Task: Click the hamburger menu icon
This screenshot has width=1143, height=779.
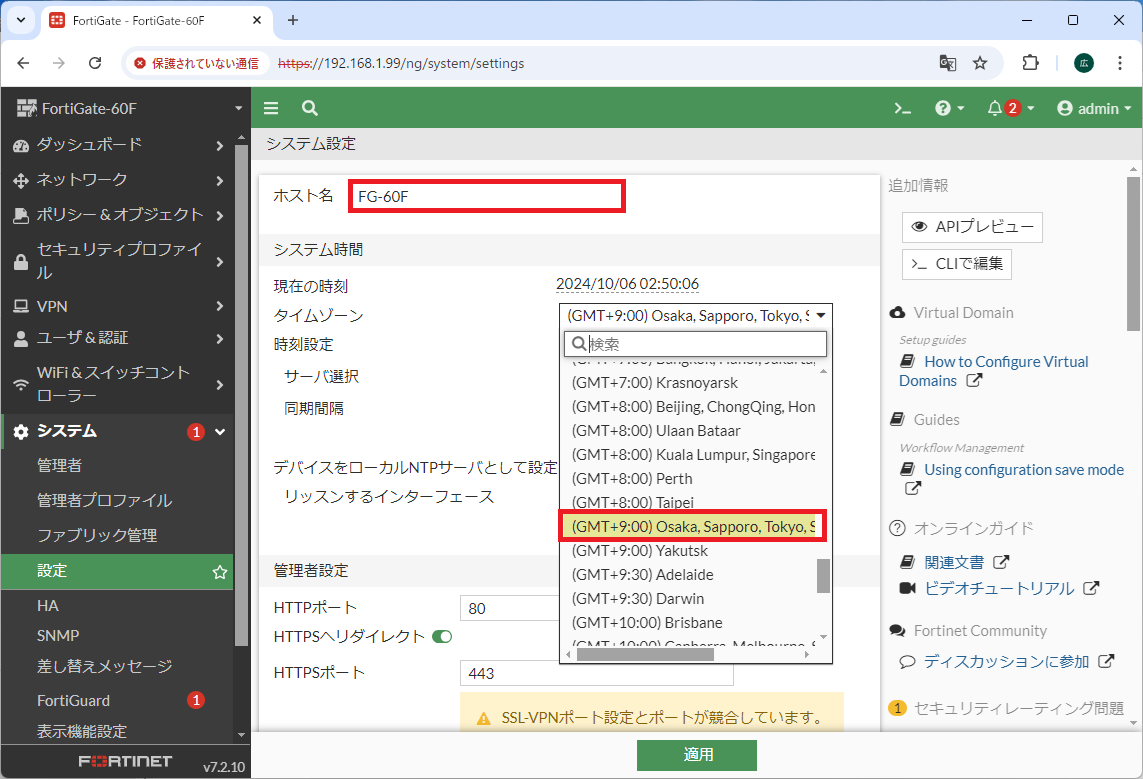Action: pos(270,108)
